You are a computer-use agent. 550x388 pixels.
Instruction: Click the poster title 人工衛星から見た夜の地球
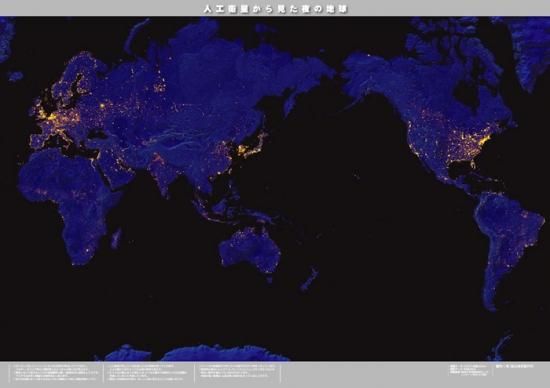click(275, 9)
